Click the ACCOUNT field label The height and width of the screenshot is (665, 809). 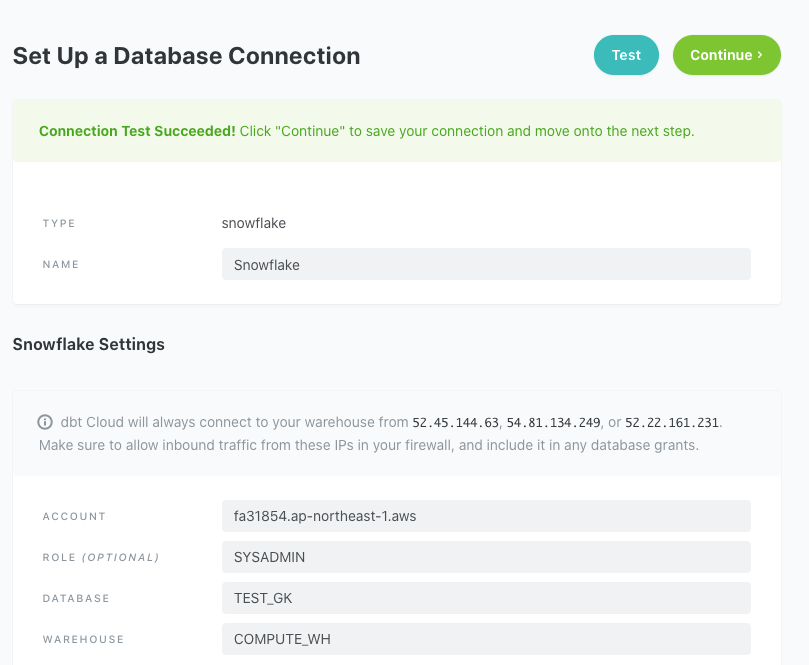click(x=74, y=517)
